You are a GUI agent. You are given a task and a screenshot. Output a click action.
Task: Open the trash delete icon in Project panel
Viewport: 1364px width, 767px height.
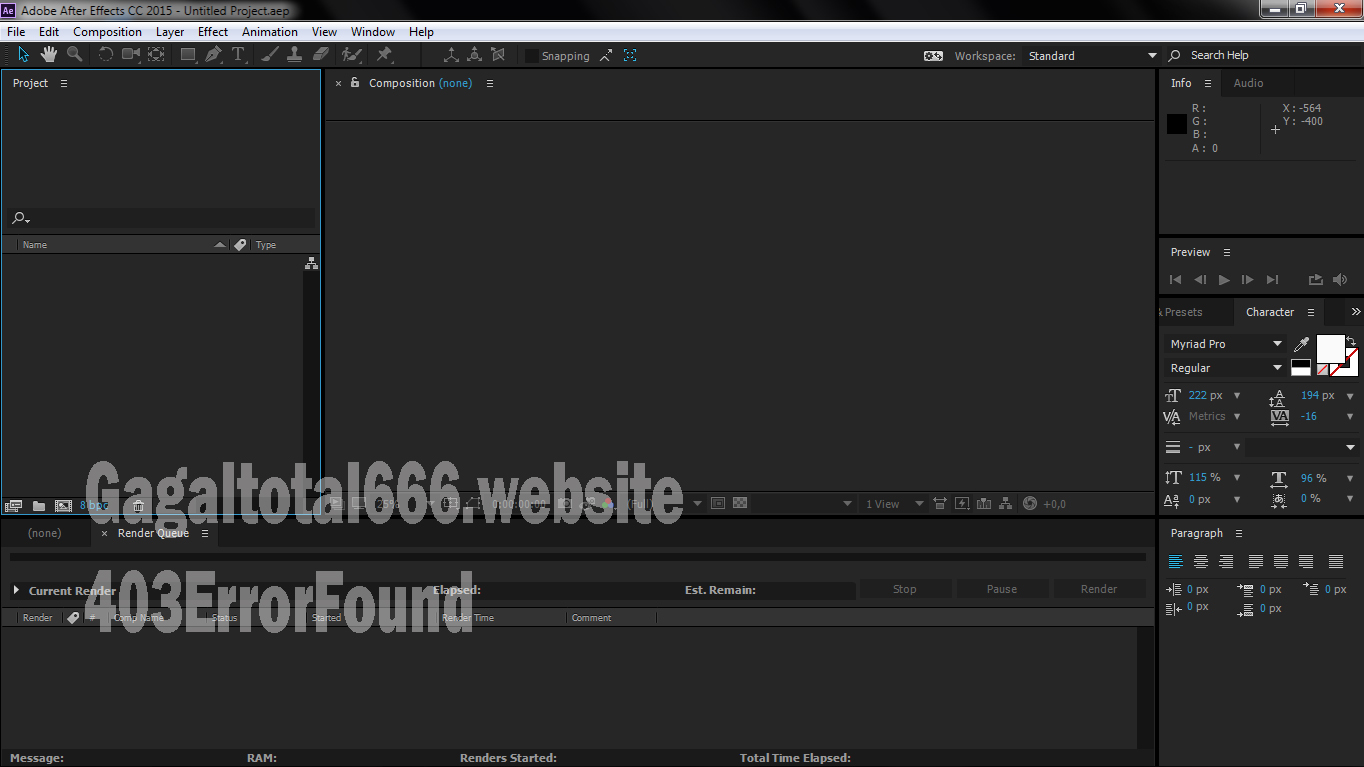point(138,505)
